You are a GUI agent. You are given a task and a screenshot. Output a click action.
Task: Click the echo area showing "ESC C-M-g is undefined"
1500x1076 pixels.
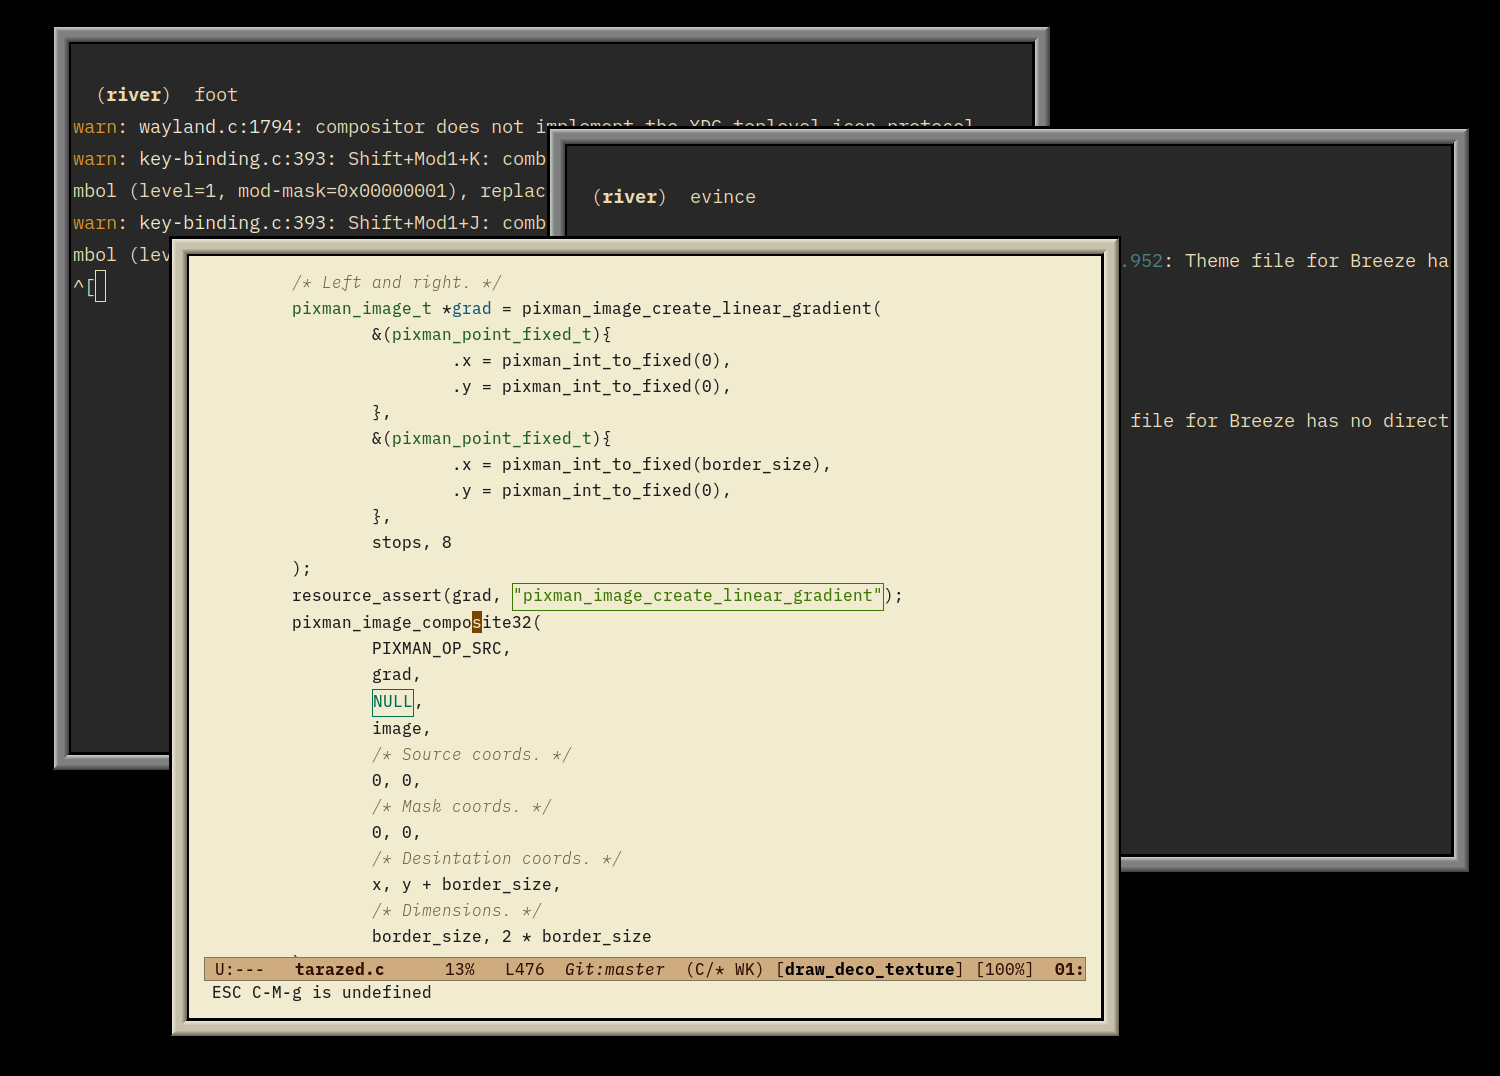pyautogui.click(x=321, y=993)
